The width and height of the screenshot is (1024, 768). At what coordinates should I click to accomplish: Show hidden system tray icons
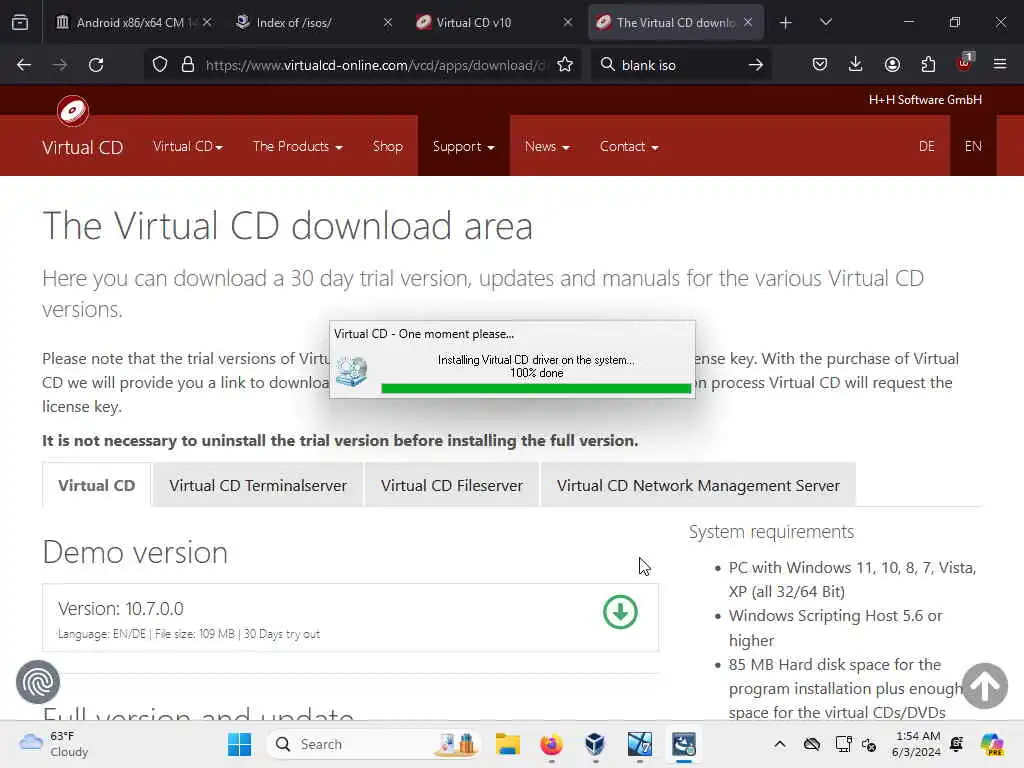780,744
